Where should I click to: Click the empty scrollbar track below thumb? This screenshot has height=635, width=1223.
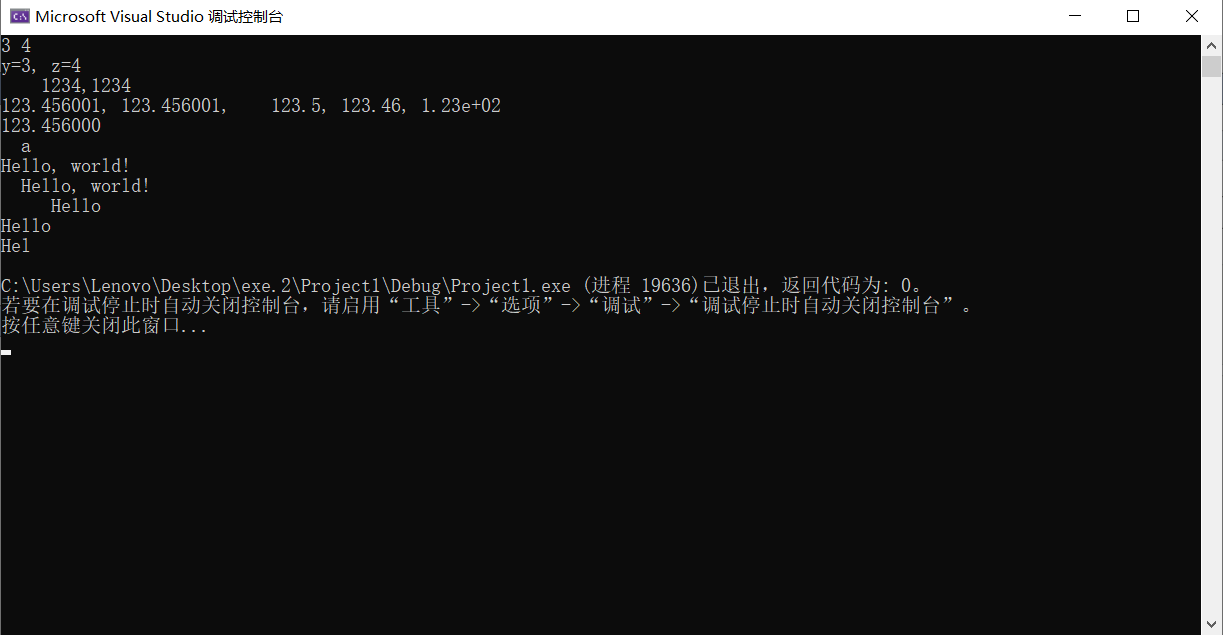(1211, 346)
